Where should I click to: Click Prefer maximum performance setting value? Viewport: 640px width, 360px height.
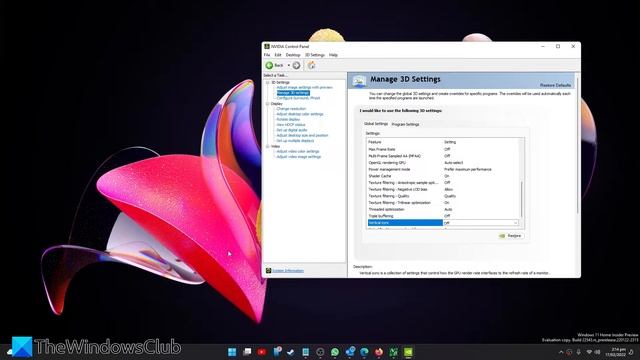(468, 169)
